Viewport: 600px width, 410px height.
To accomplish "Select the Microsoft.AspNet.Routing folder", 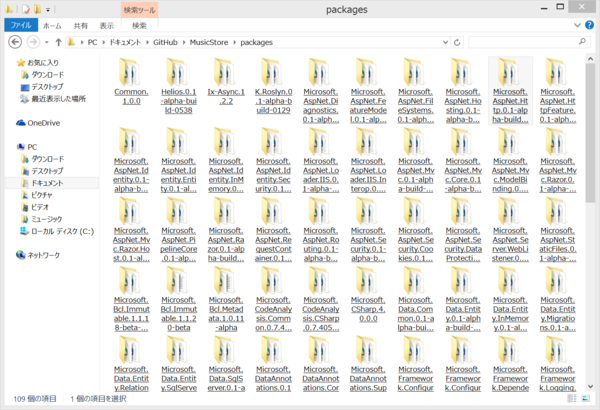I will click(x=321, y=230).
